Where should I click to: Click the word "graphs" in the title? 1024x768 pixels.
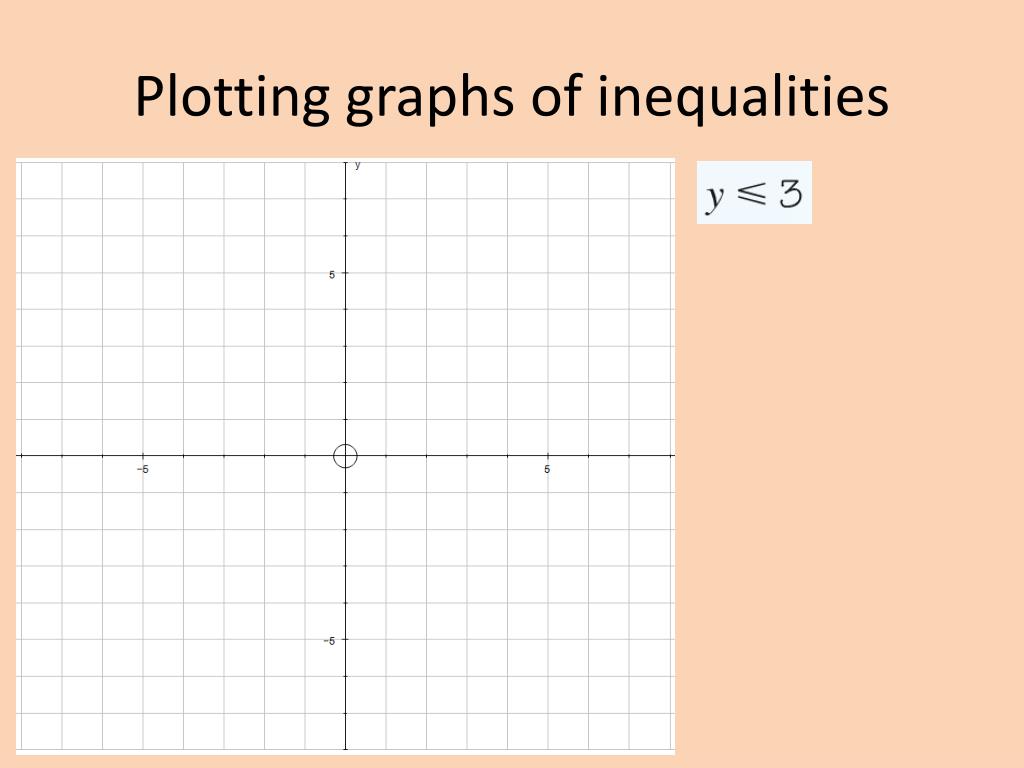pos(430,99)
